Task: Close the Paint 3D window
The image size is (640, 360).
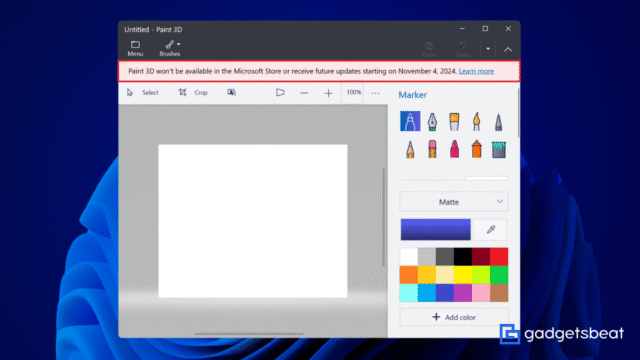Action: pyautogui.click(x=508, y=29)
